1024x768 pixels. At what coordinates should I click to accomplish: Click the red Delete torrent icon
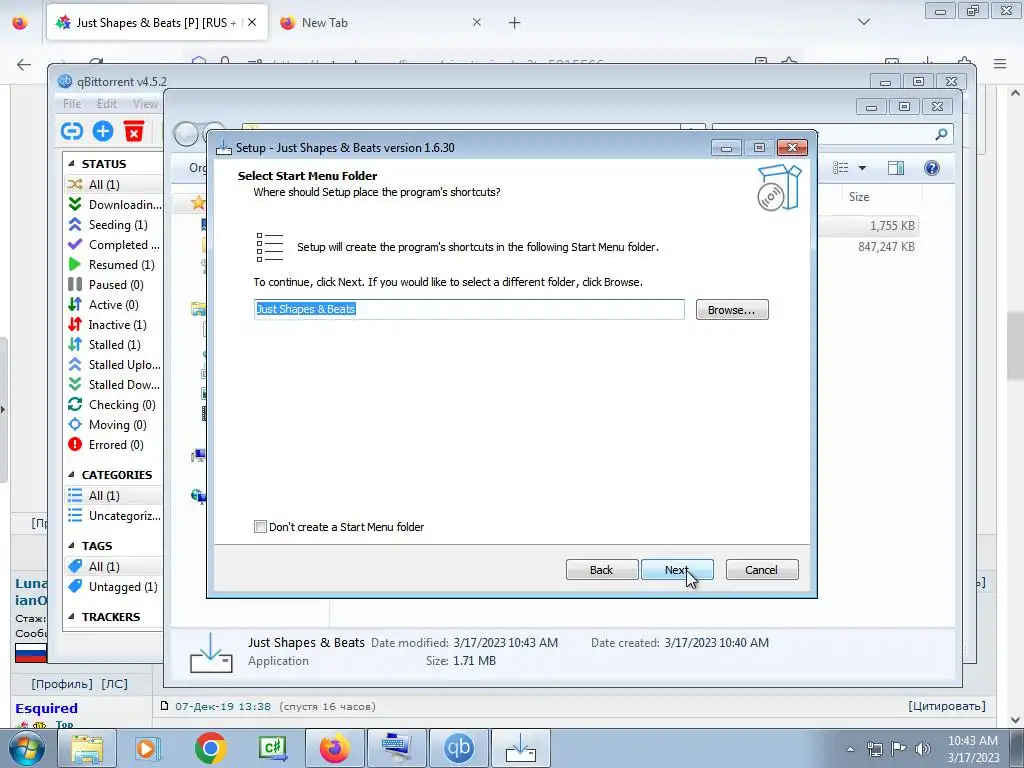point(134,131)
